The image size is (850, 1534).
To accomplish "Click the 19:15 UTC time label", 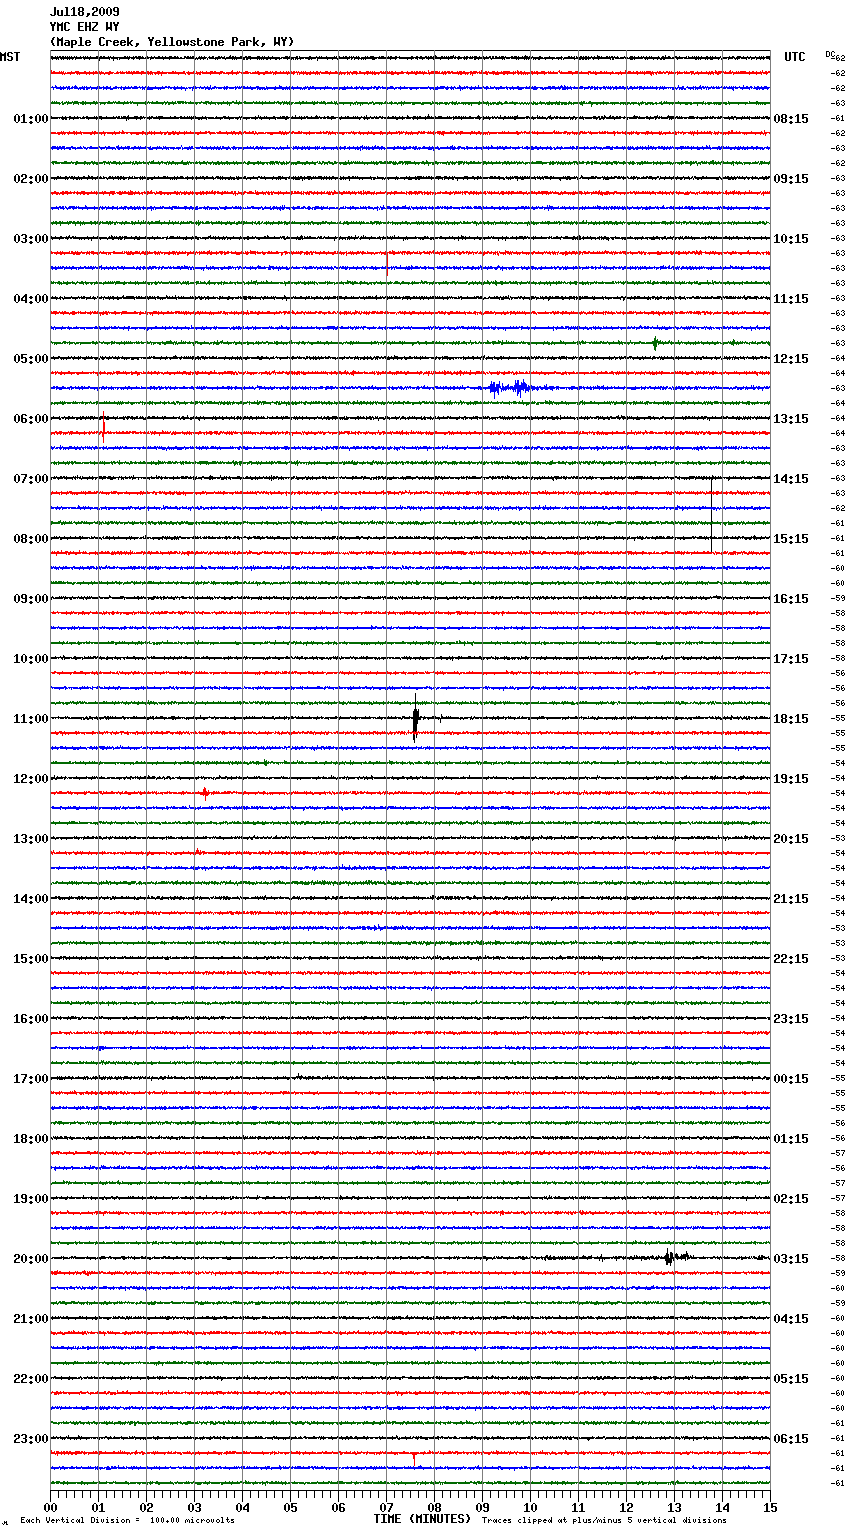I will coord(791,779).
